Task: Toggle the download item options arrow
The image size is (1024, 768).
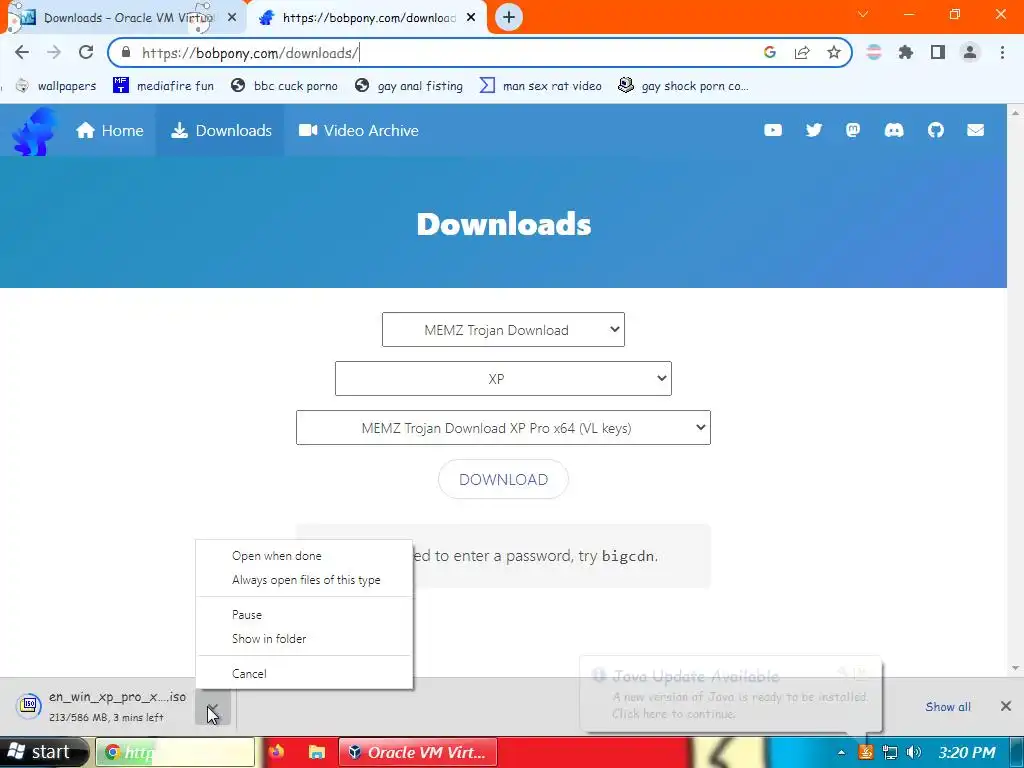Action: click(x=212, y=707)
